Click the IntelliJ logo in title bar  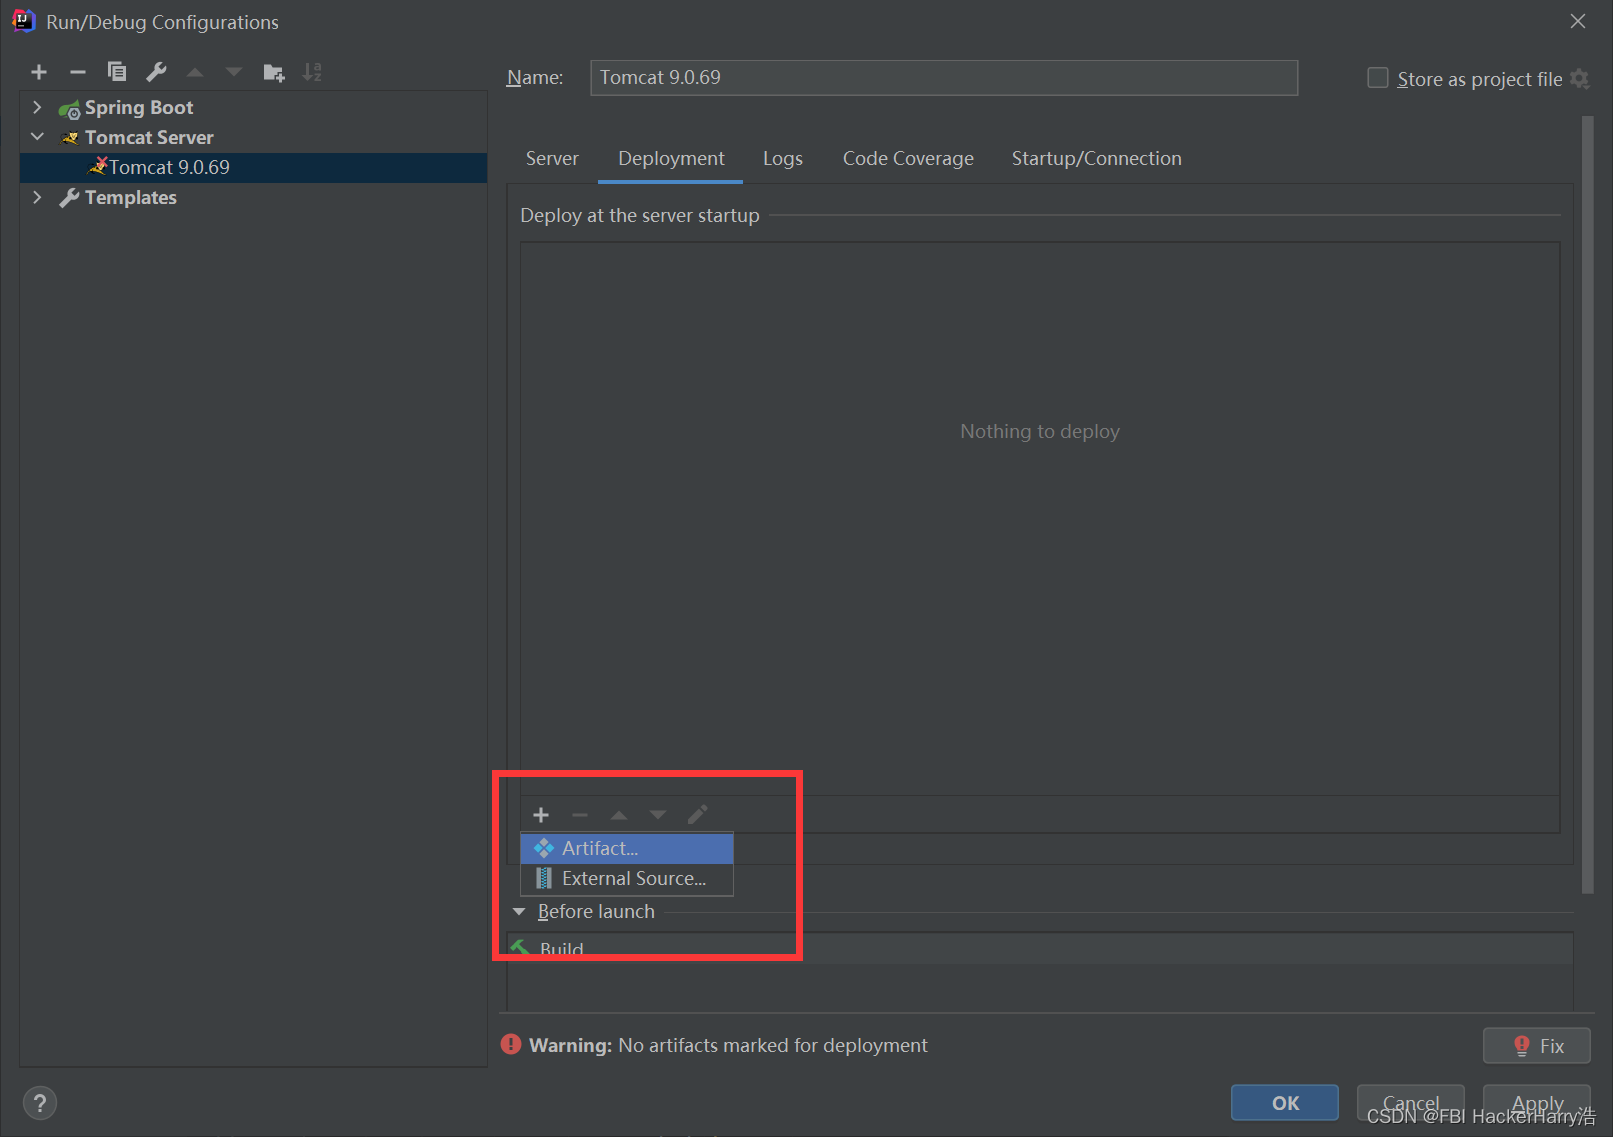23,21
